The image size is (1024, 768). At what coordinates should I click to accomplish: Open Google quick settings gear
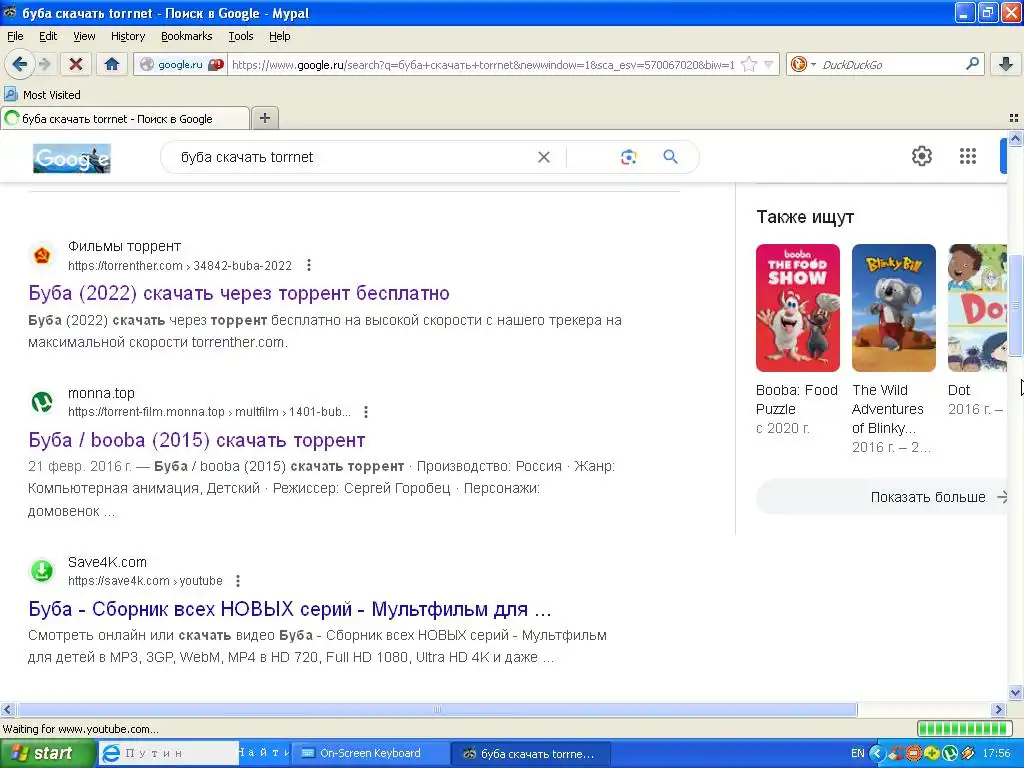click(921, 156)
